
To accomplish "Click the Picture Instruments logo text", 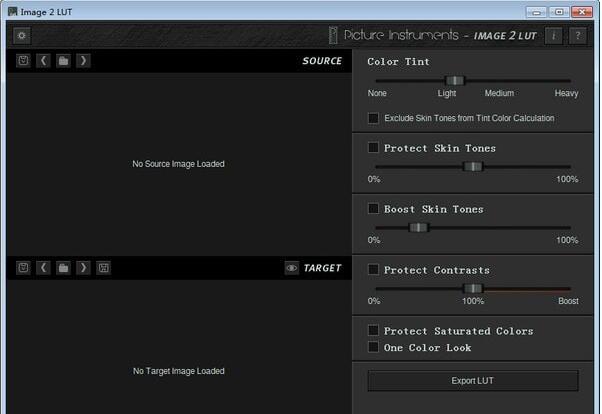I will (x=401, y=35).
